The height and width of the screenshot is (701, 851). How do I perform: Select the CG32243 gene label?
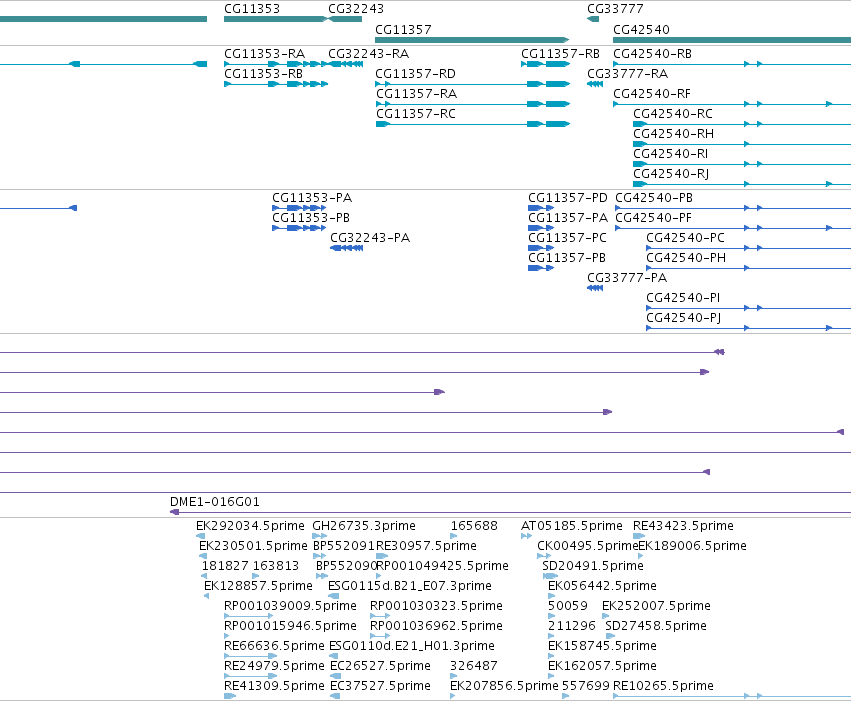coord(356,9)
